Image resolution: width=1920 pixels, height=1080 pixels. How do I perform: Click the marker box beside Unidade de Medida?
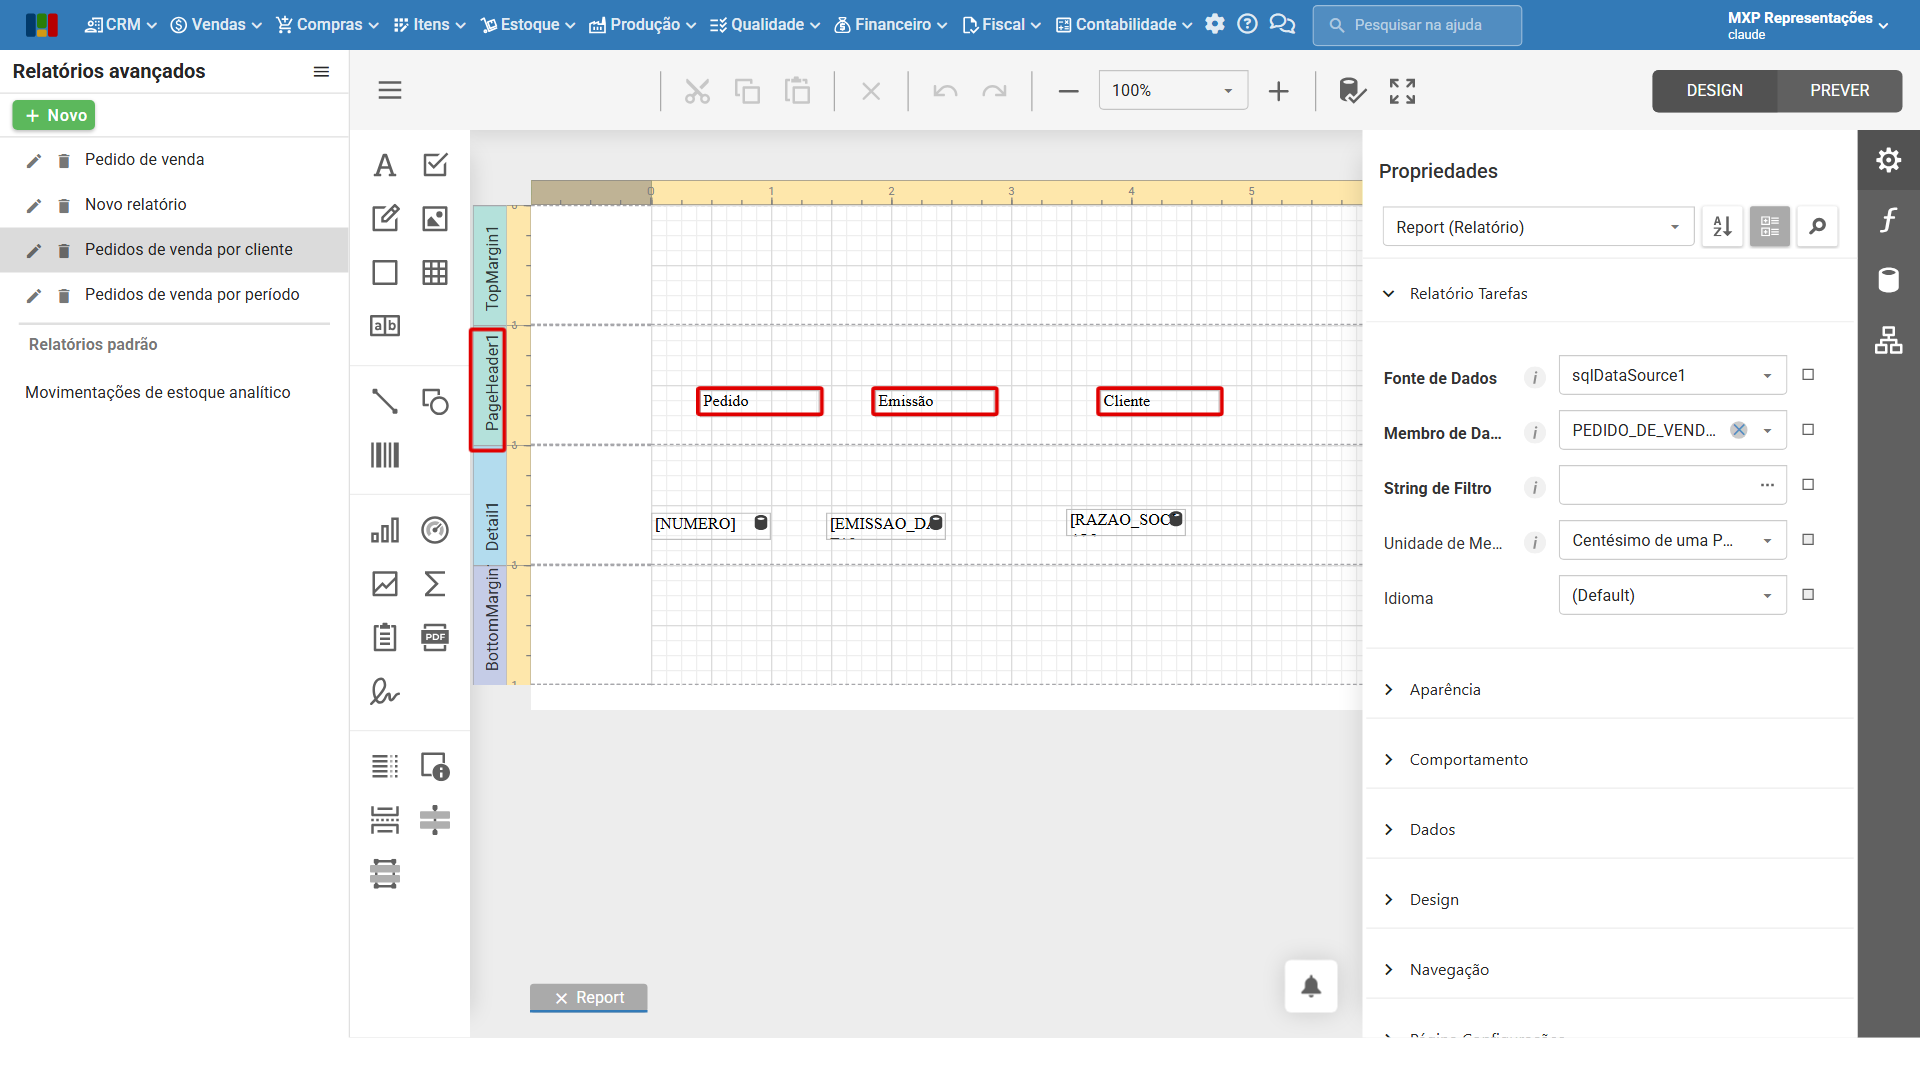pyautogui.click(x=1808, y=540)
